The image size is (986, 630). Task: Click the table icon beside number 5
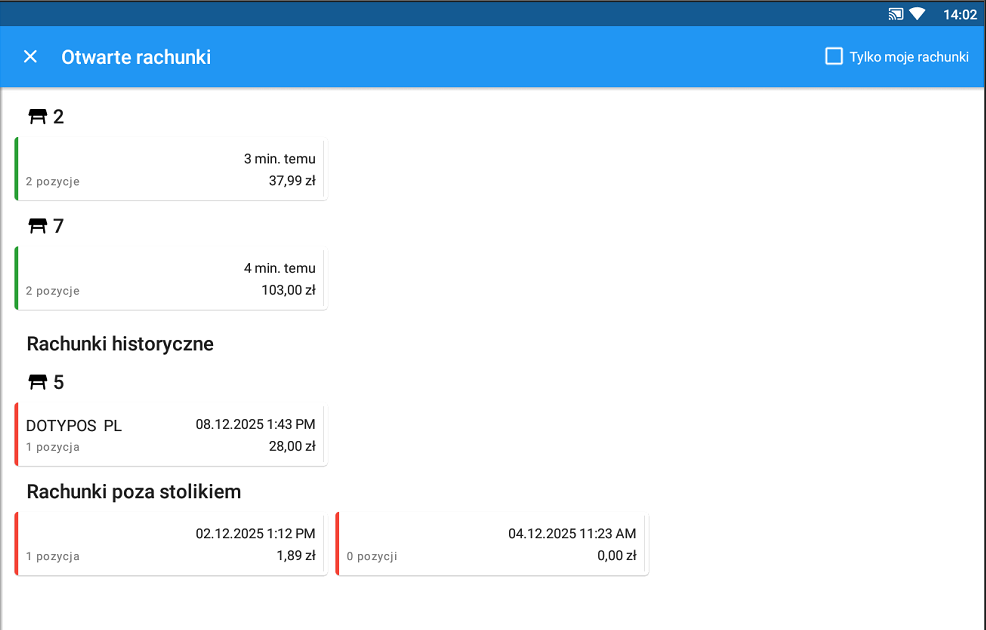(x=38, y=383)
